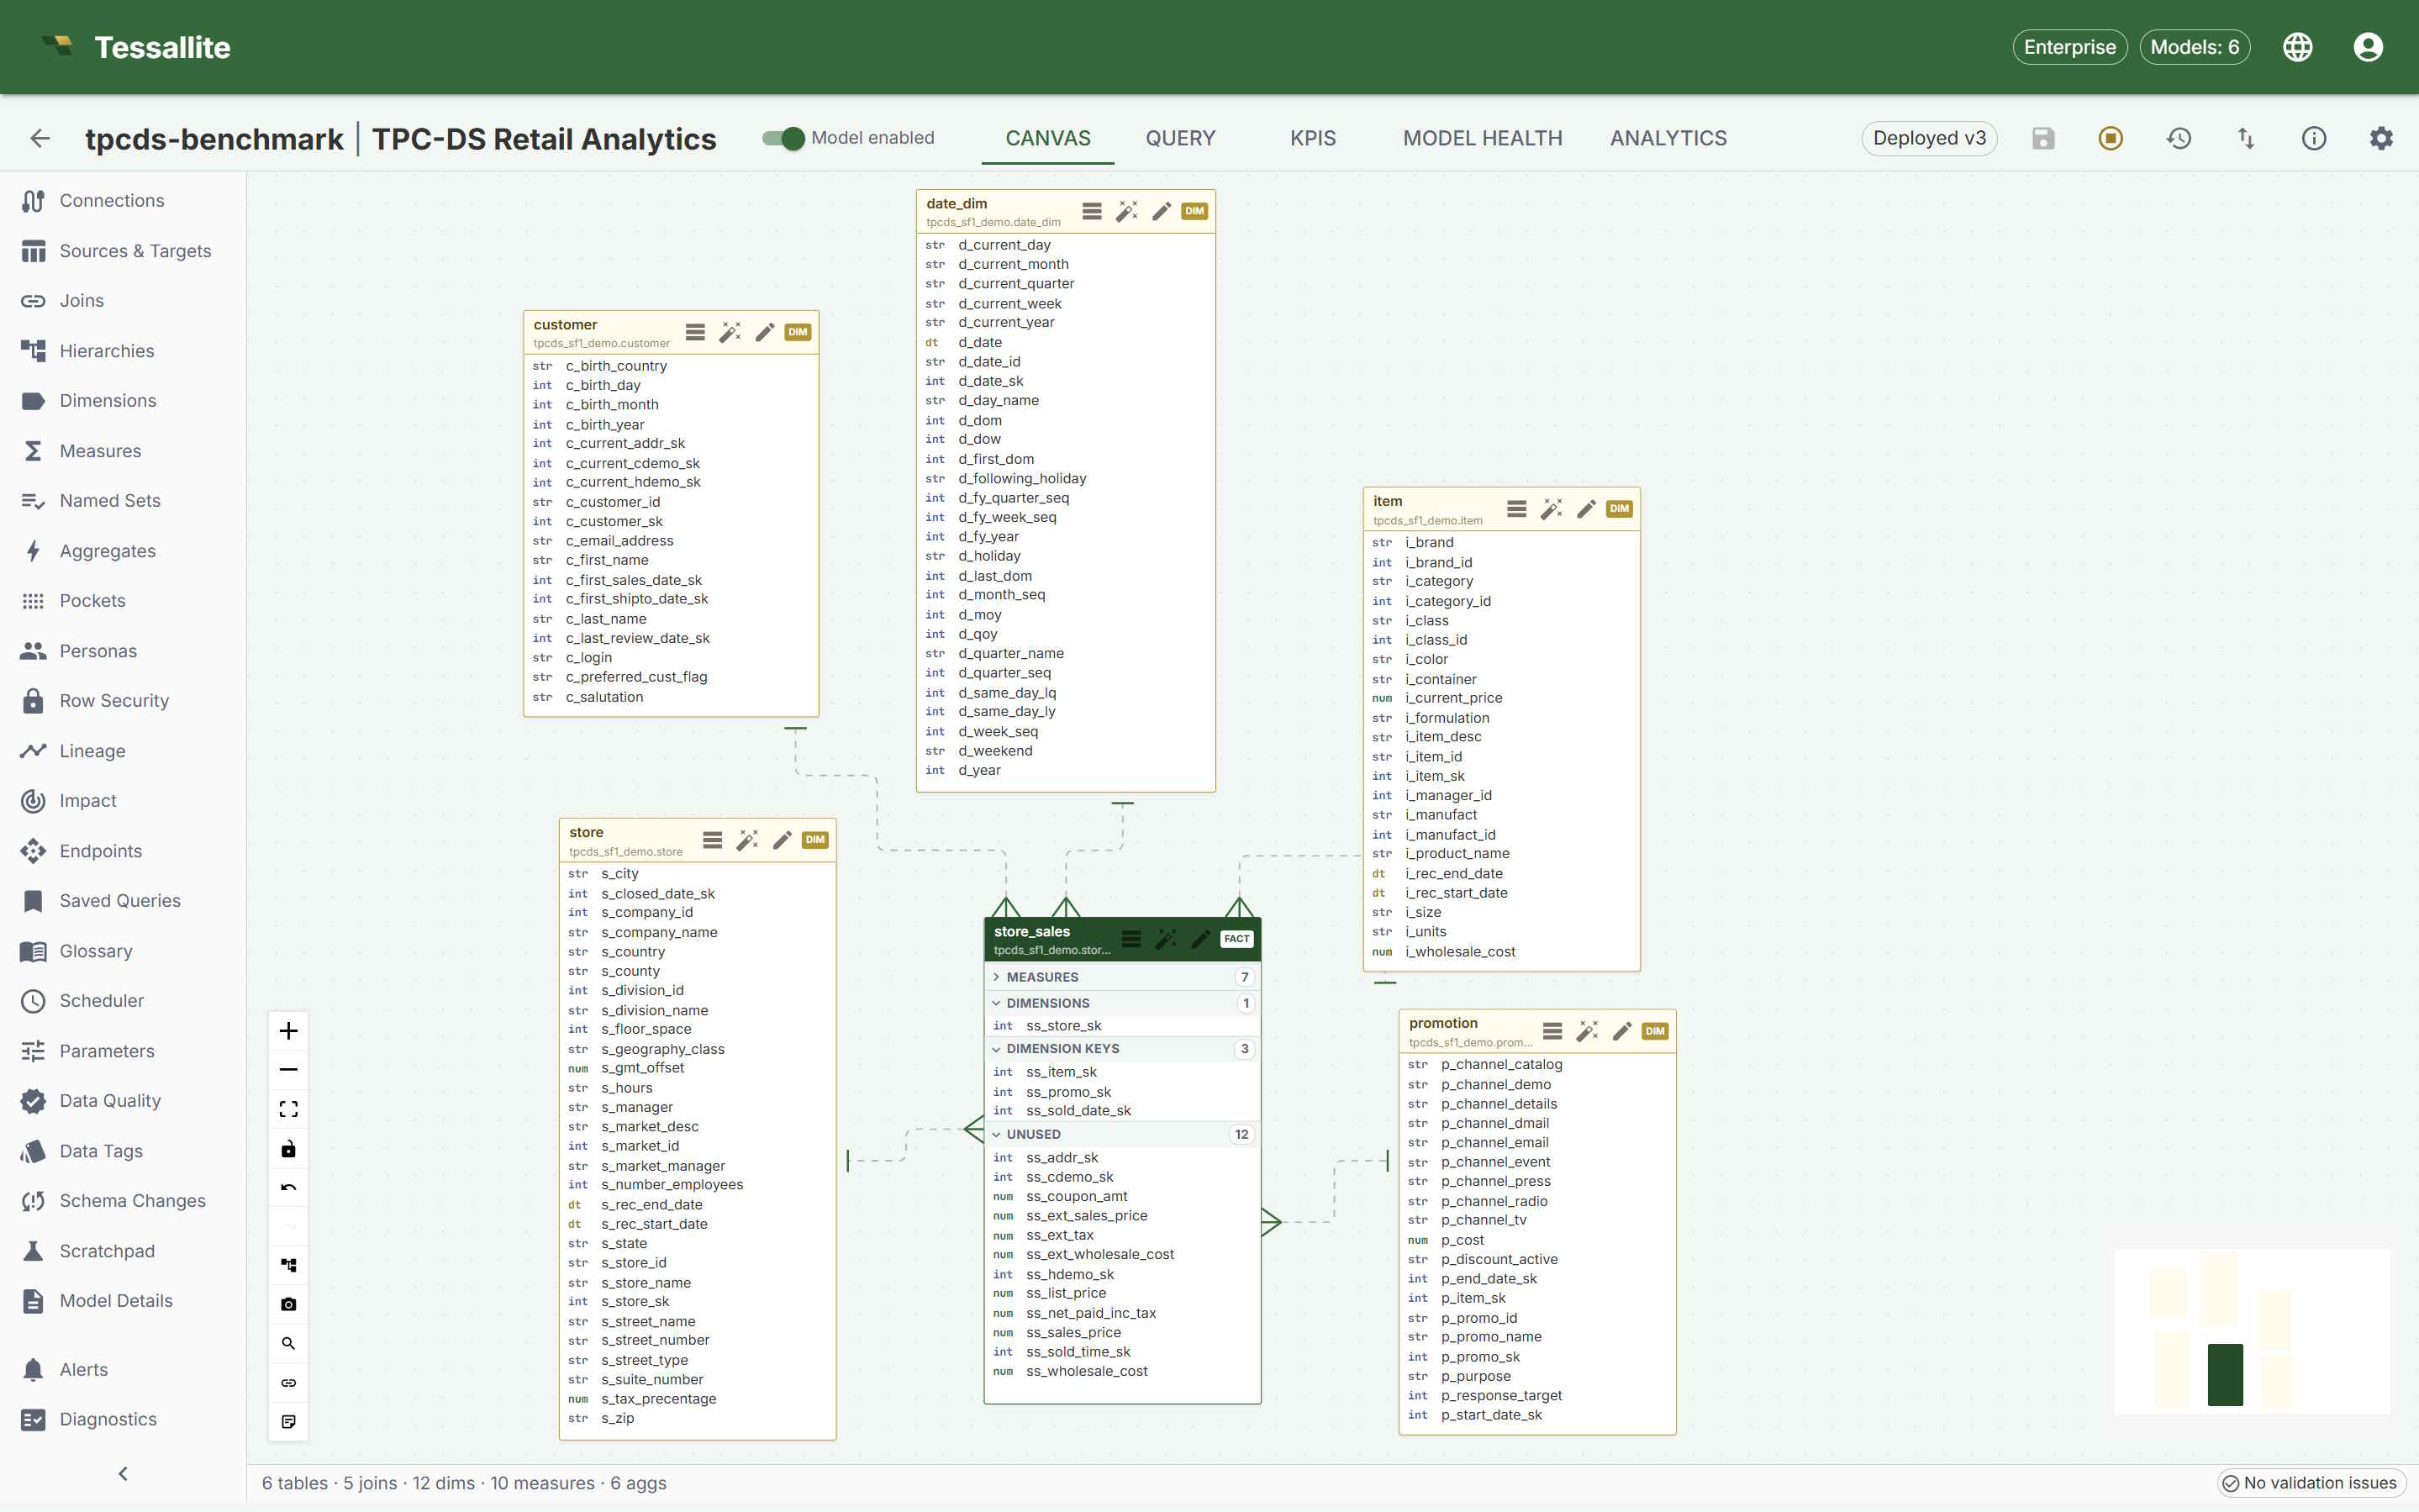Click the Enterprise badge
Viewport: 2419px width, 1512px height.
click(x=2069, y=47)
